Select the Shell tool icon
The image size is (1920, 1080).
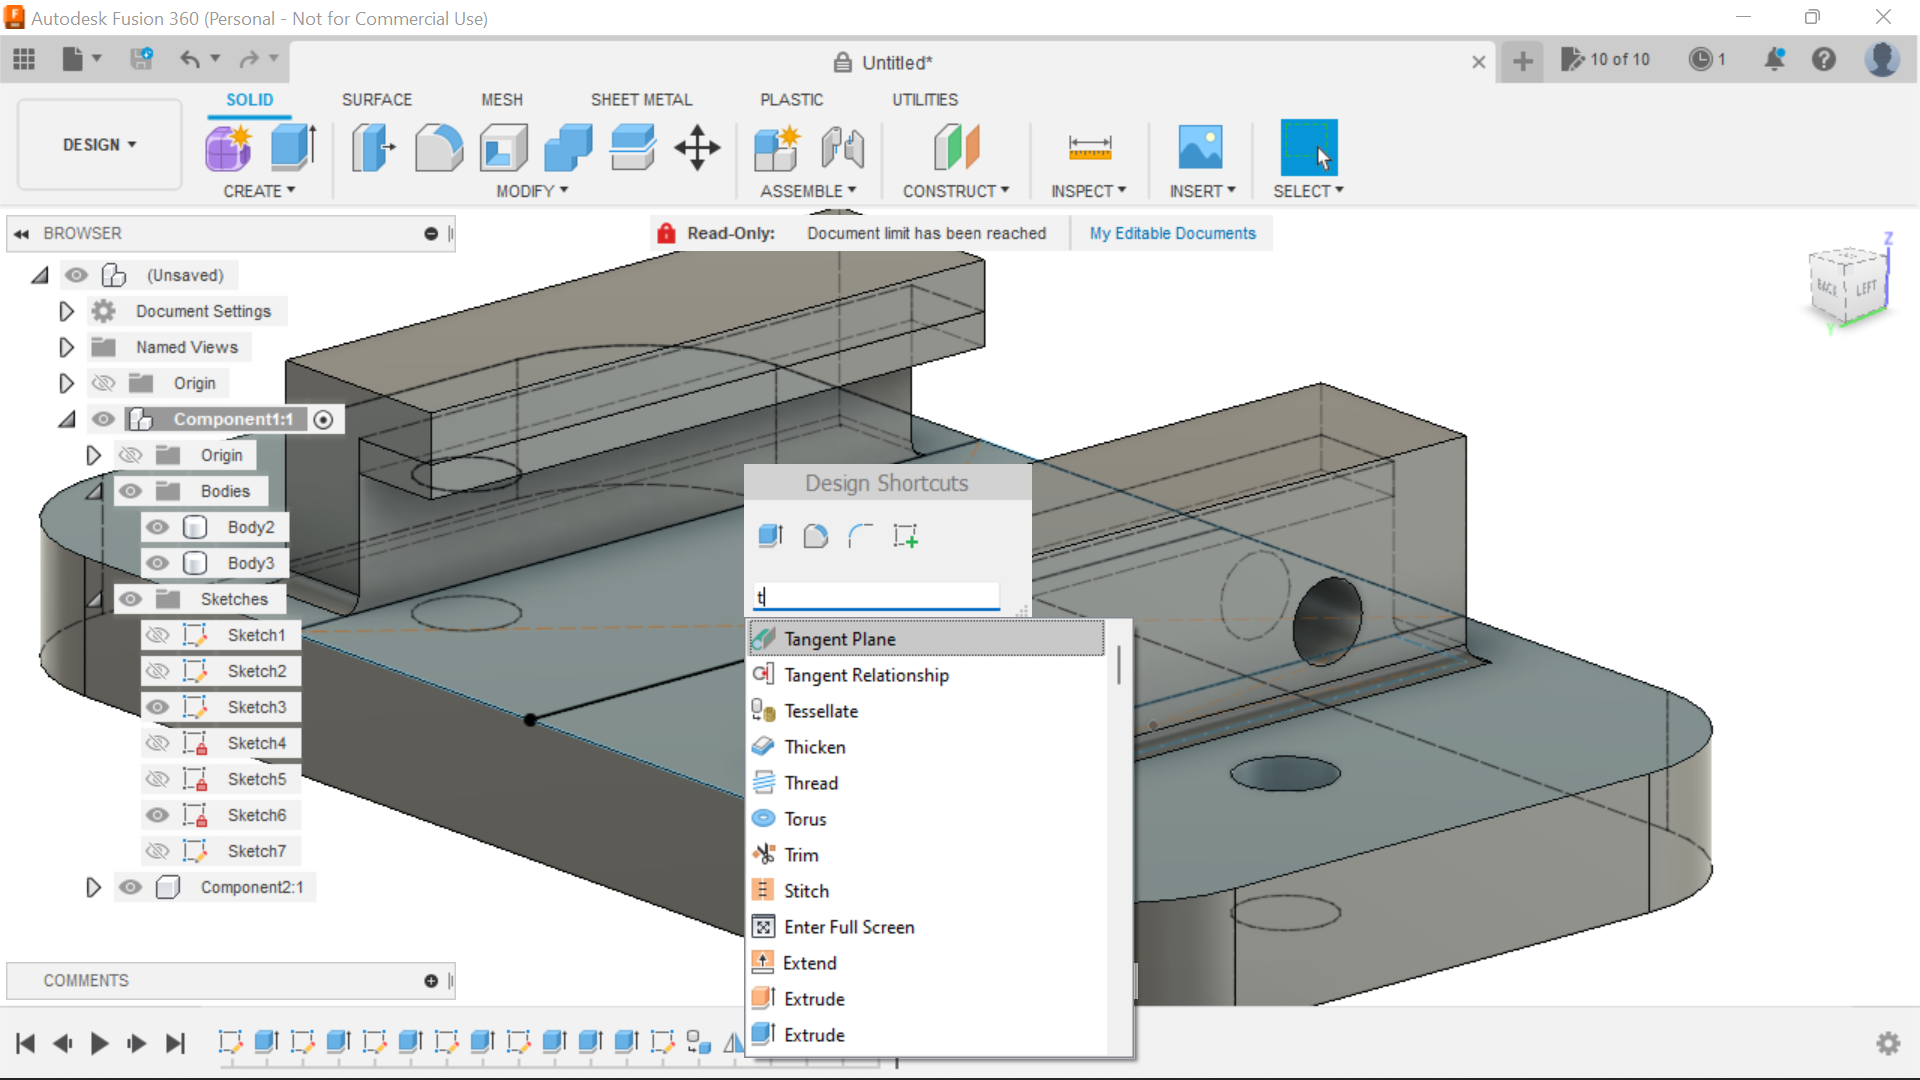503,148
